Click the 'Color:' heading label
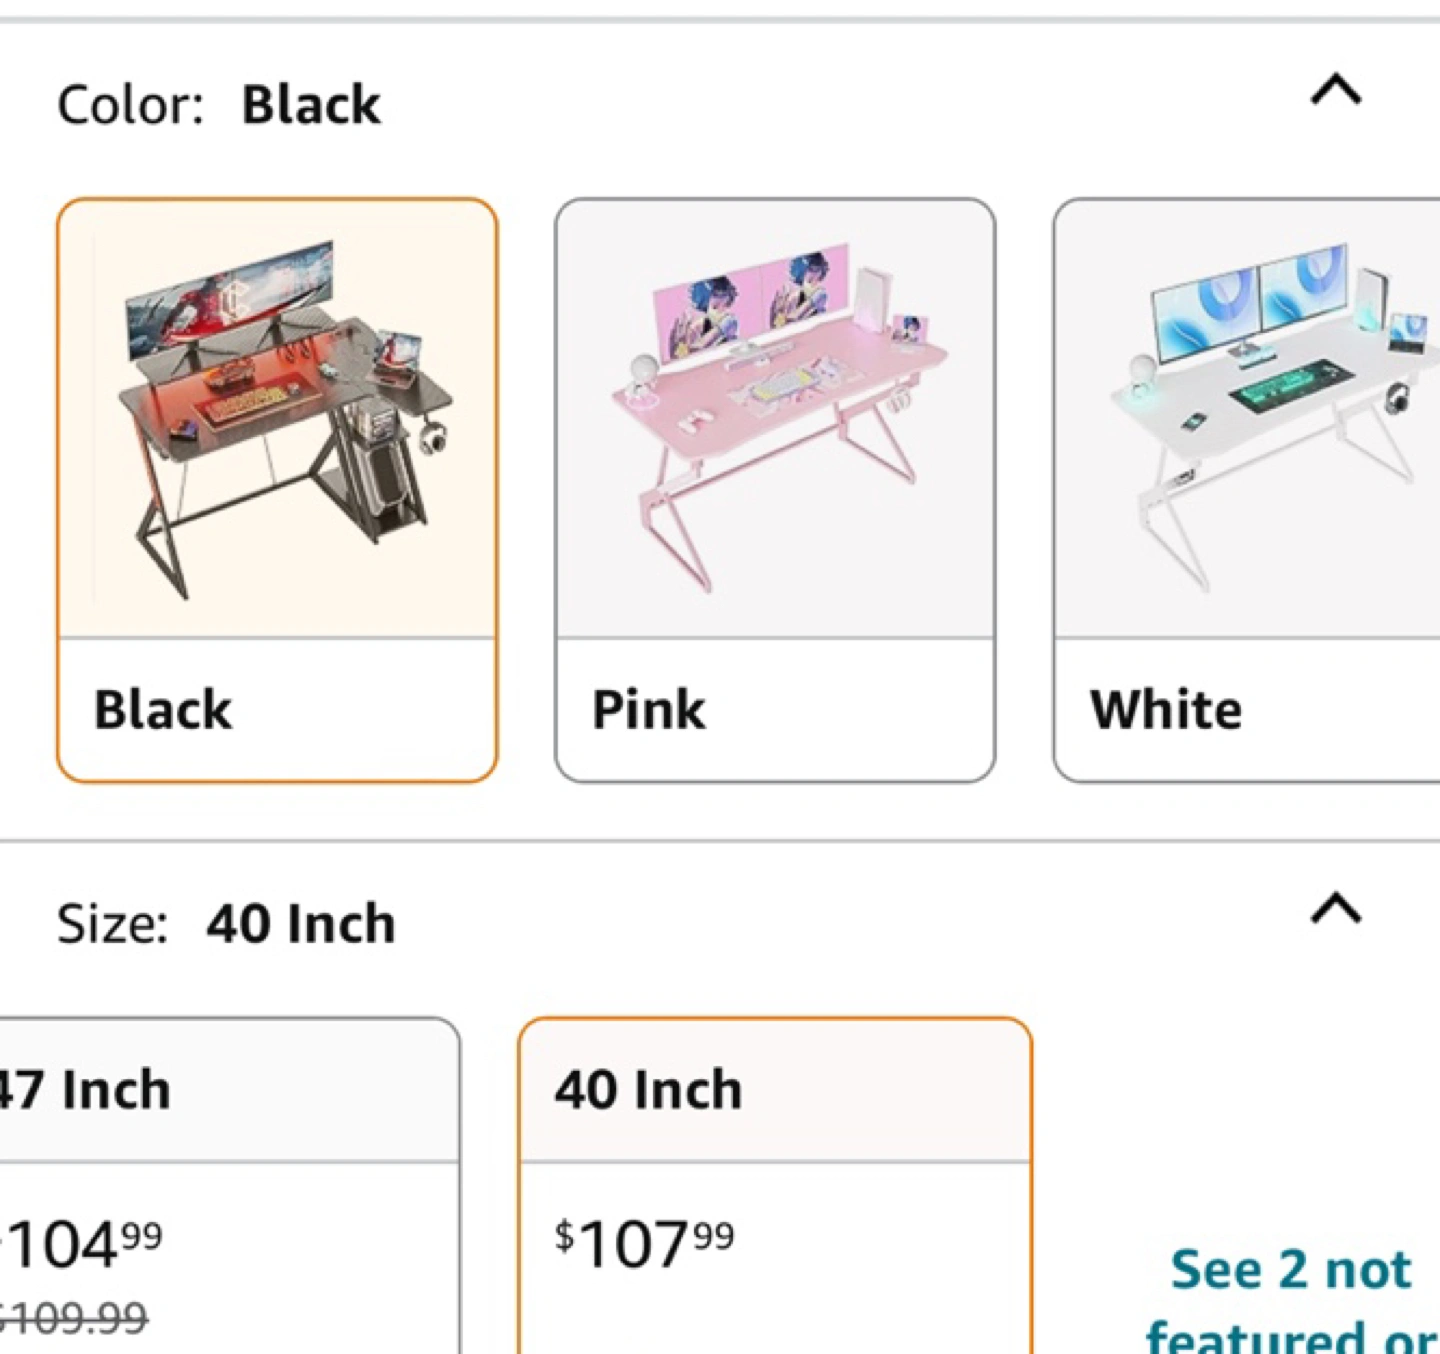1440x1354 pixels. point(130,105)
